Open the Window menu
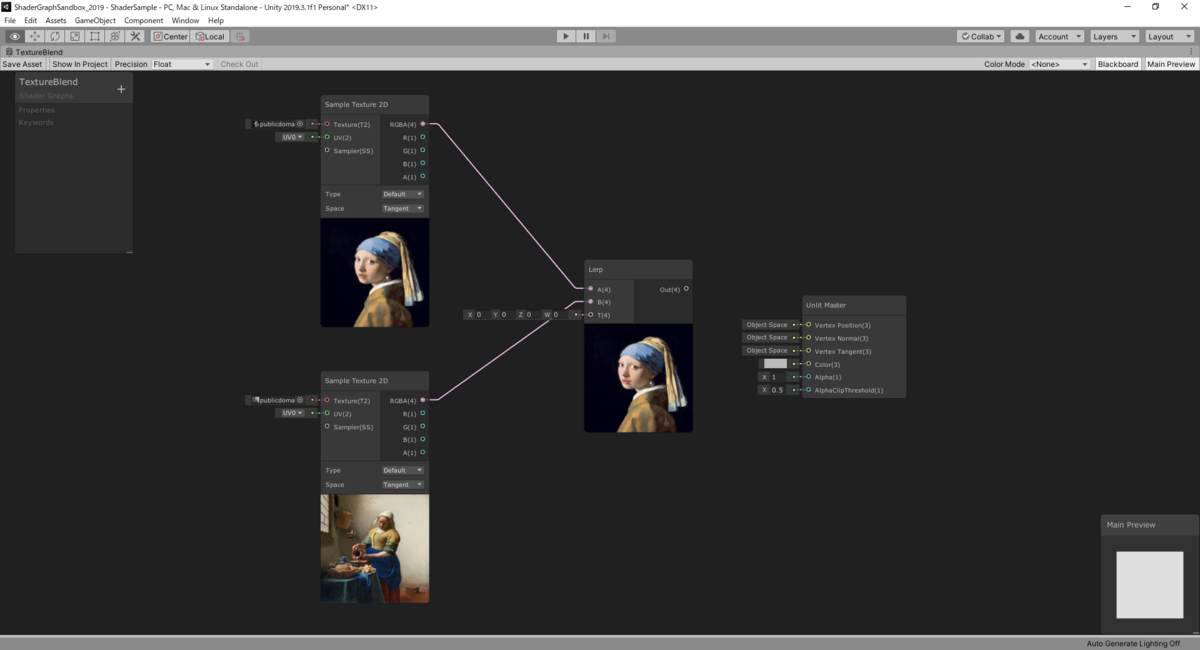The image size is (1200, 650). [x=185, y=20]
